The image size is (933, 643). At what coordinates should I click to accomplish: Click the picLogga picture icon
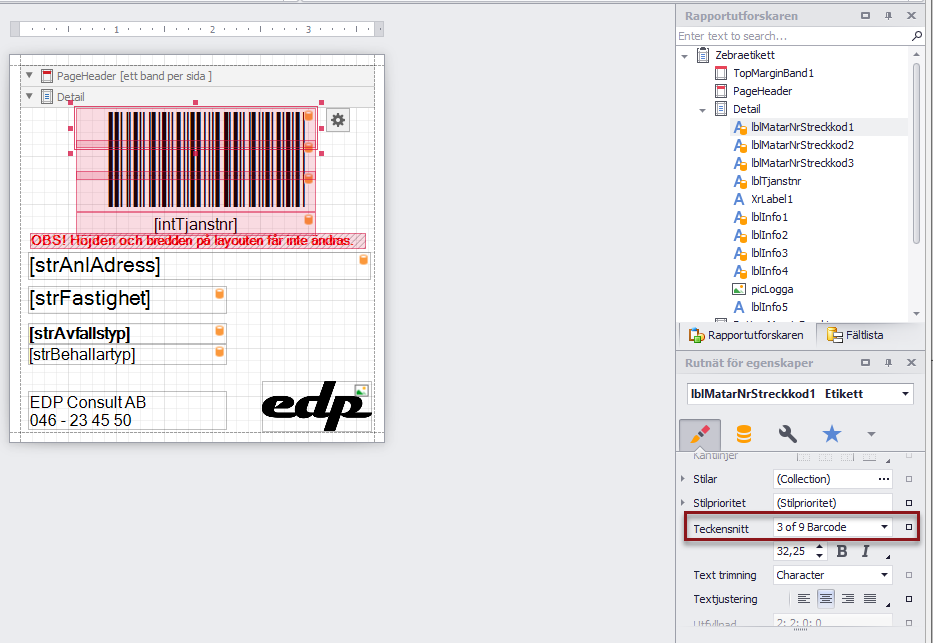pos(738,289)
